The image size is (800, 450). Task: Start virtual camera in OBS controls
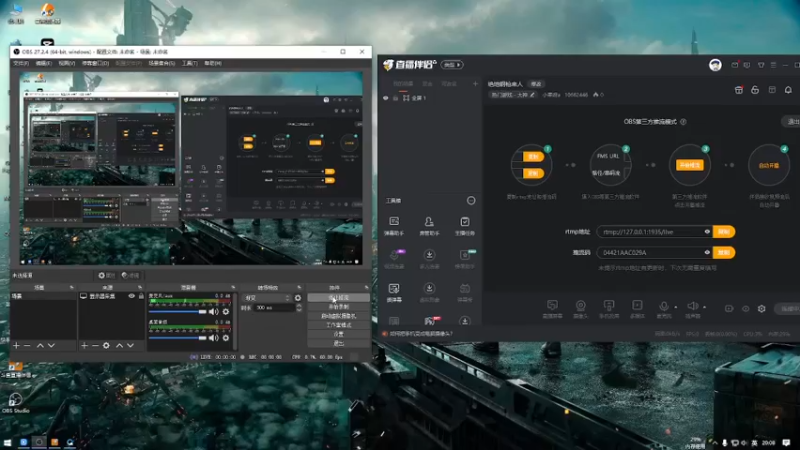coord(339,316)
